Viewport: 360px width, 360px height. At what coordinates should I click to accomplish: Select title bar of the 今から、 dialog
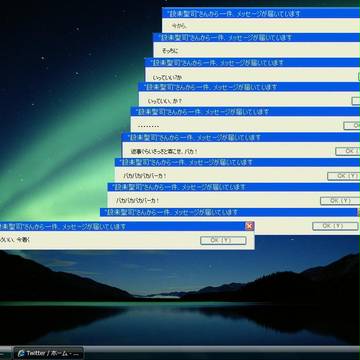point(261,13)
